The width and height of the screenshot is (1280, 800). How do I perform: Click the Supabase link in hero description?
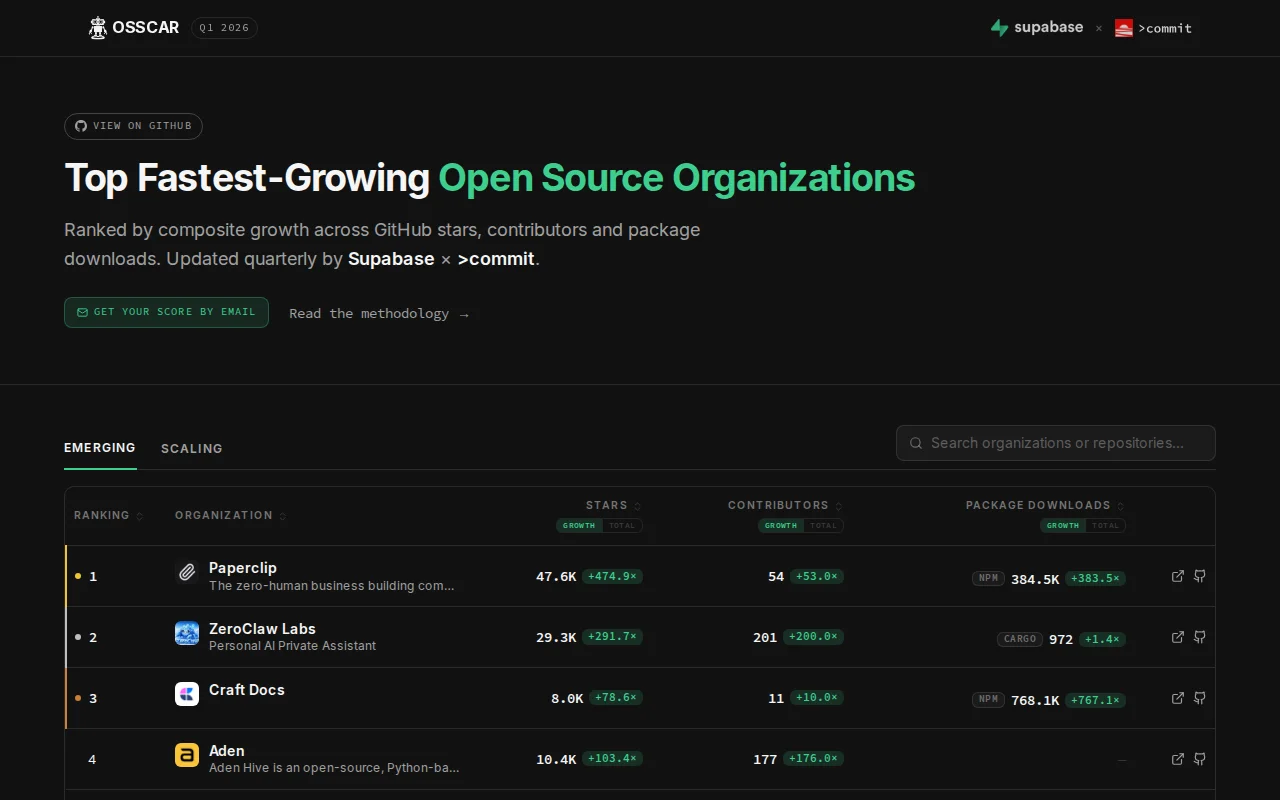[x=391, y=259]
